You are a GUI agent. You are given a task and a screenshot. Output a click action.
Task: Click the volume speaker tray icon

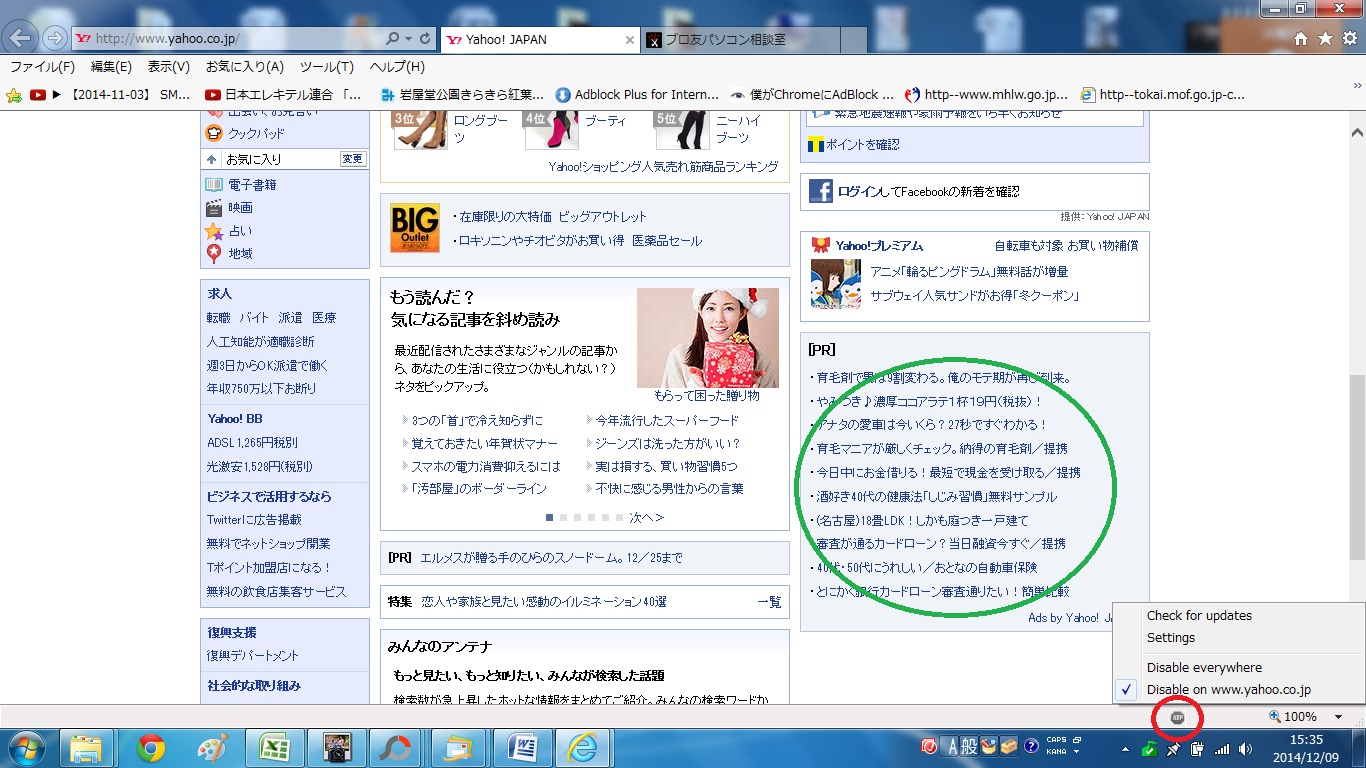[x=1245, y=748]
